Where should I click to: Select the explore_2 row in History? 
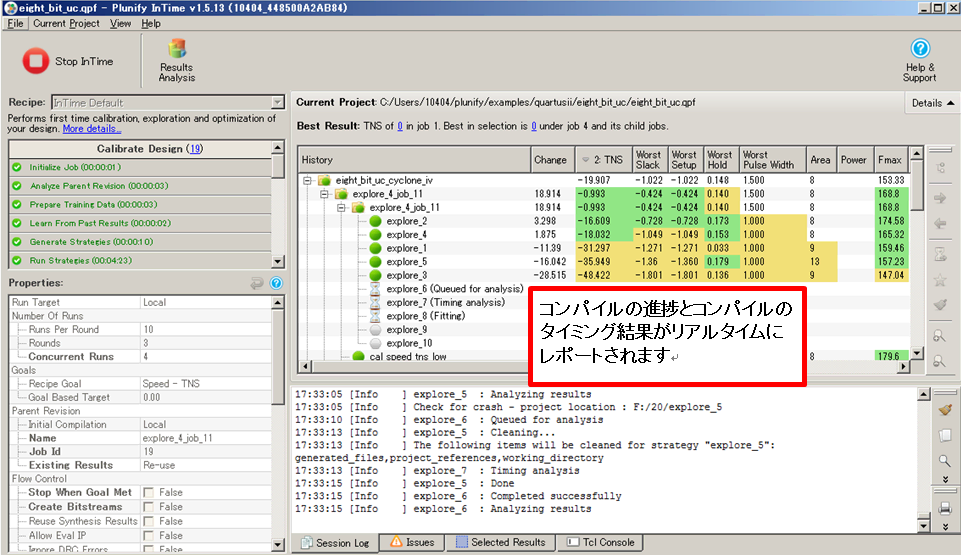click(406, 221)
